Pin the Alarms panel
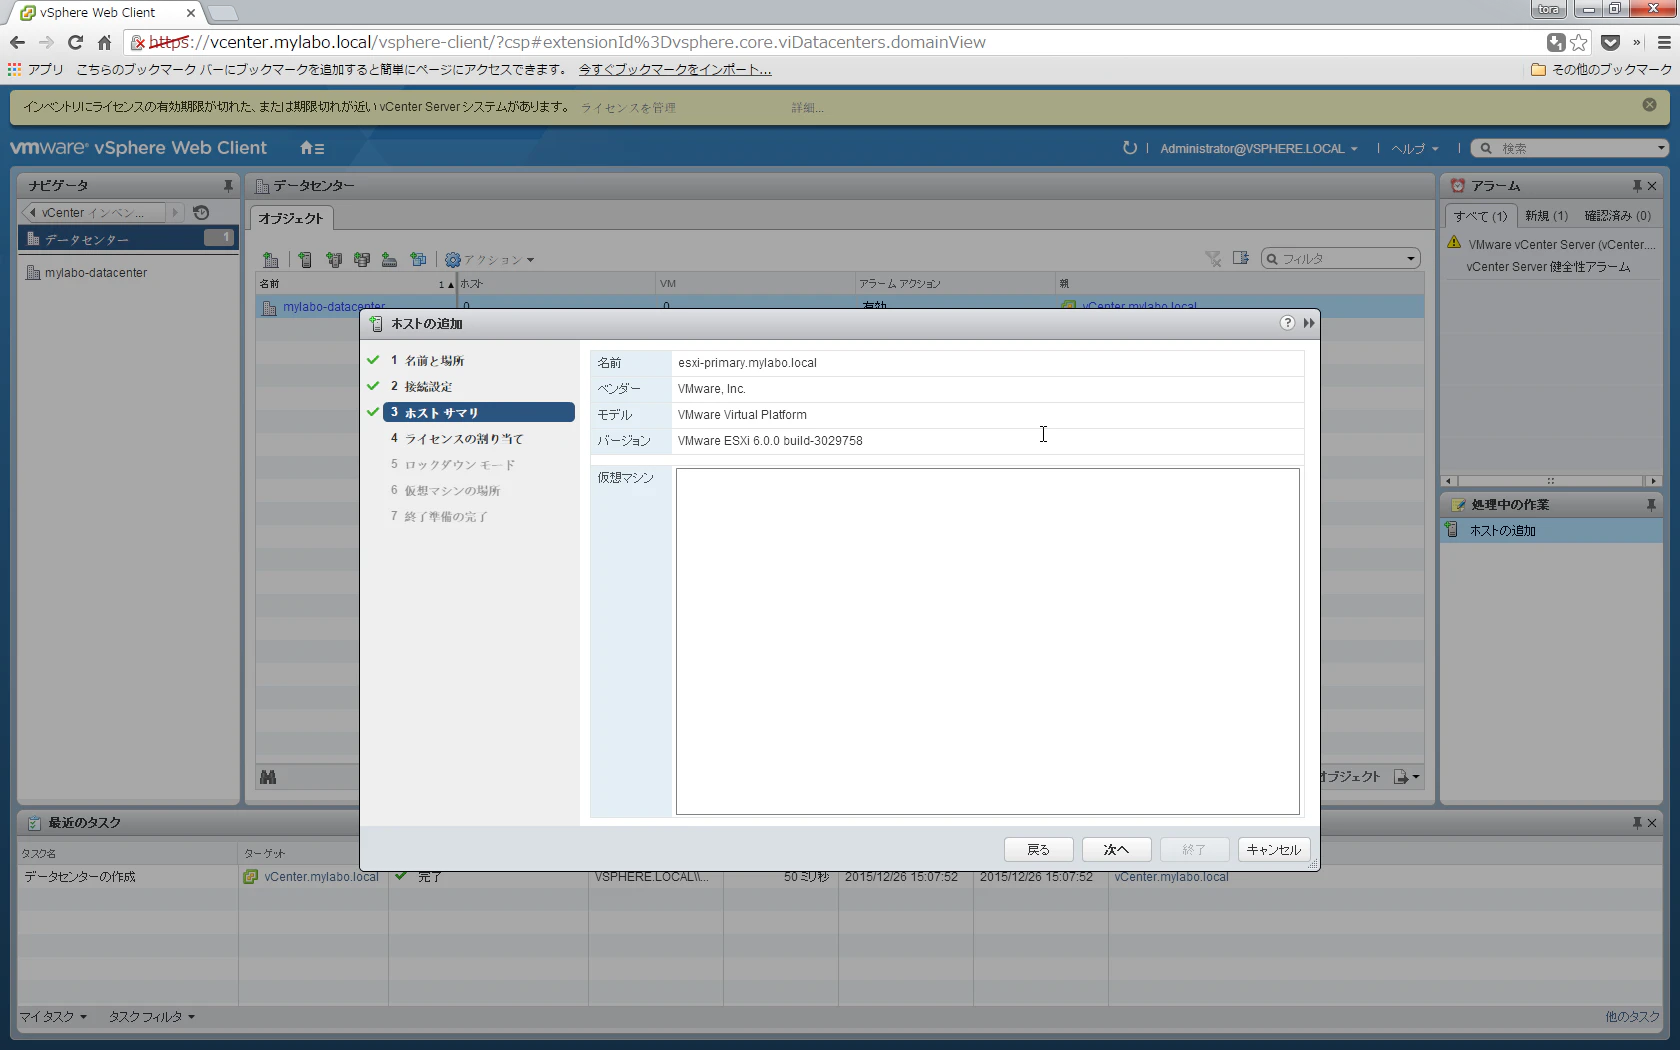1680x1050 pixels. 1637,186
